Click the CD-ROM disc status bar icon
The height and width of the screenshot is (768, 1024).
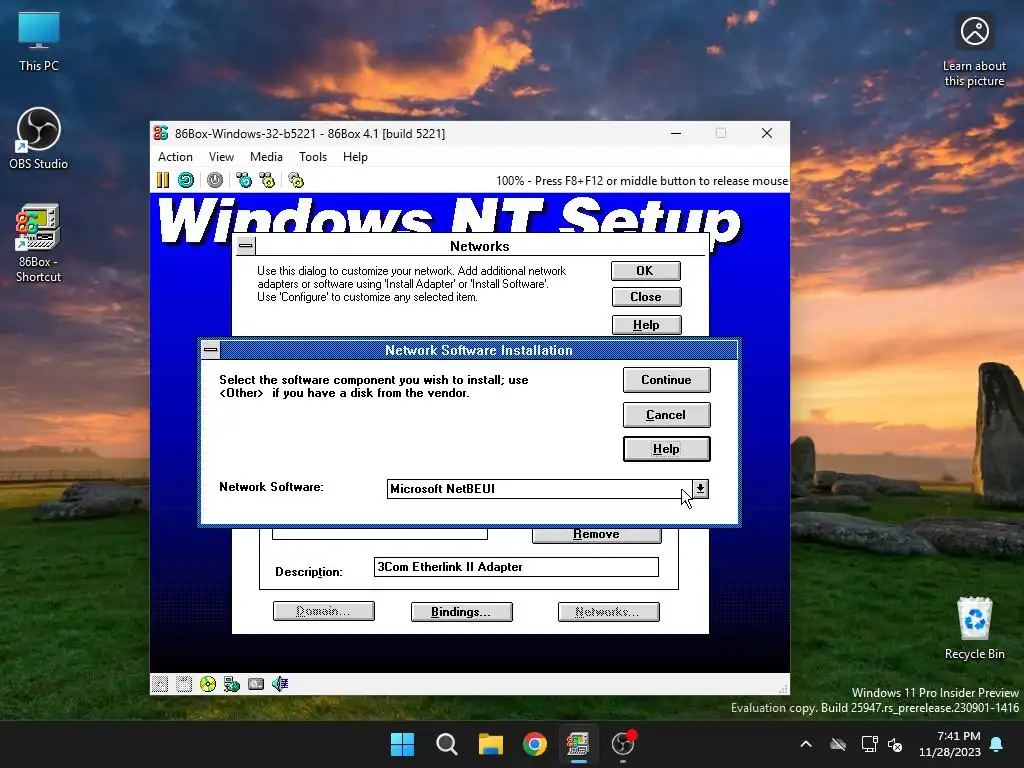pyautogui.click(x=208, y=684)
